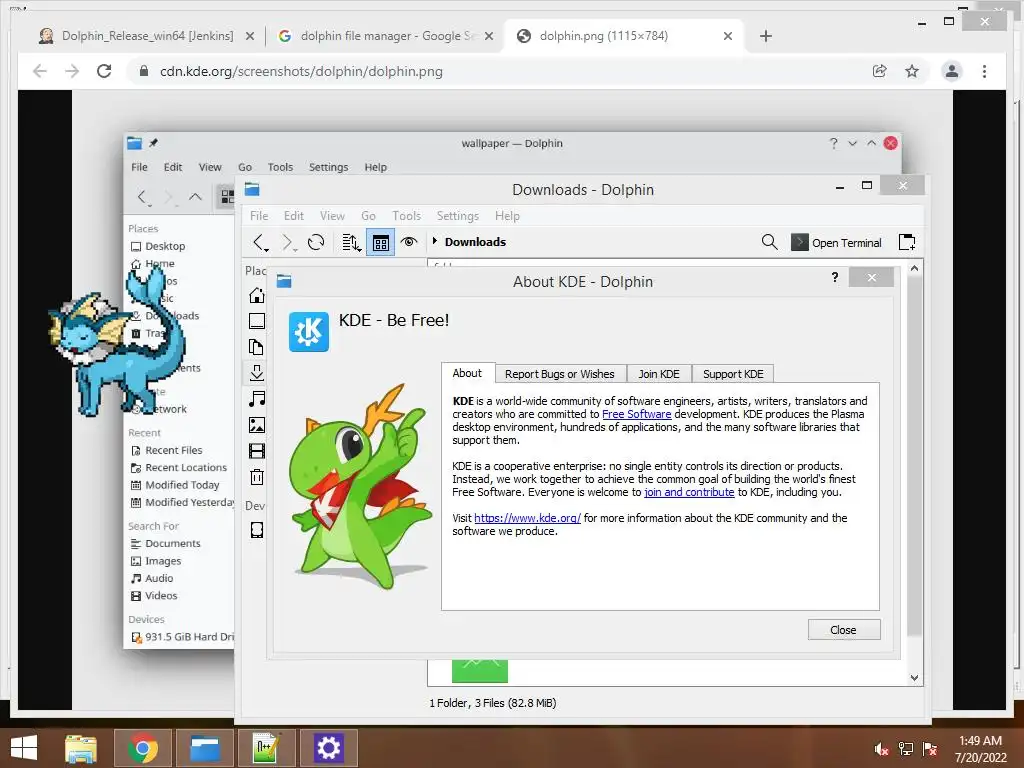1024x768 pixels.
Task: Select the Music note icon in Places panel
Action: (x=257, y=398)
